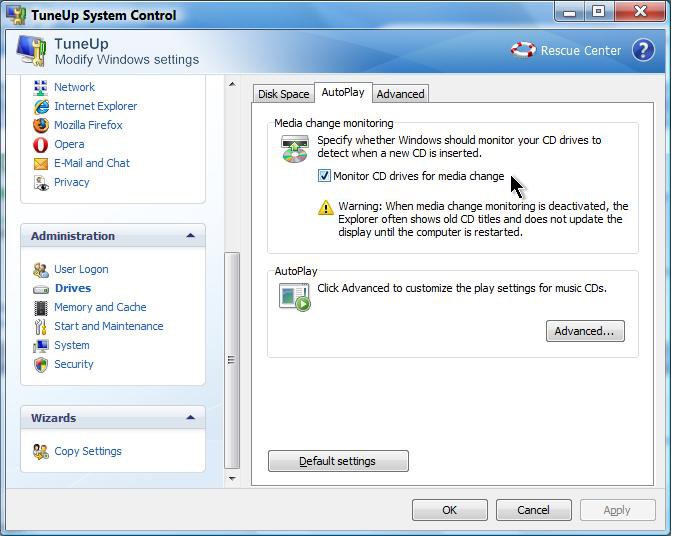Click the Security shield icon

pyautogui.click(x=41, y=365)
